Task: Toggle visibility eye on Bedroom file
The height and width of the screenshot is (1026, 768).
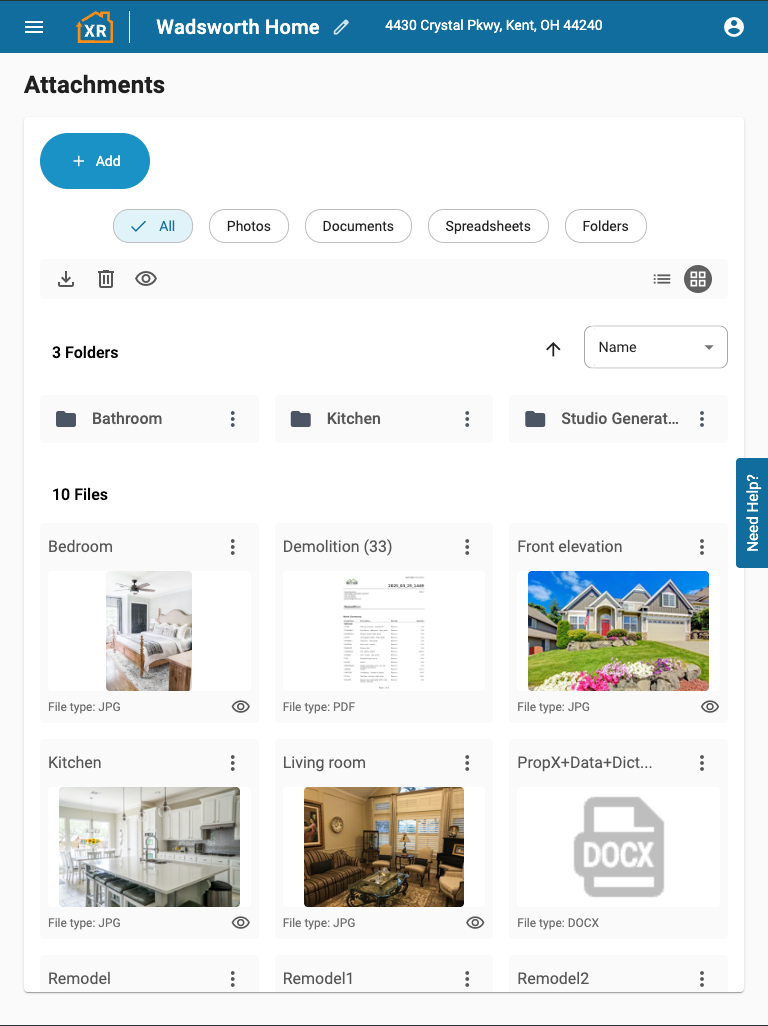Action: coord(241,707)
